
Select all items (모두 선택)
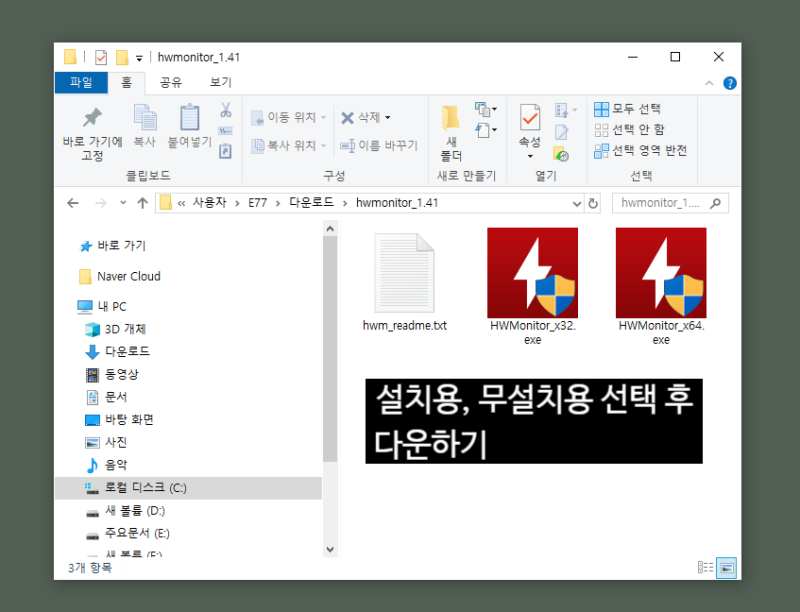click(628, 109)
